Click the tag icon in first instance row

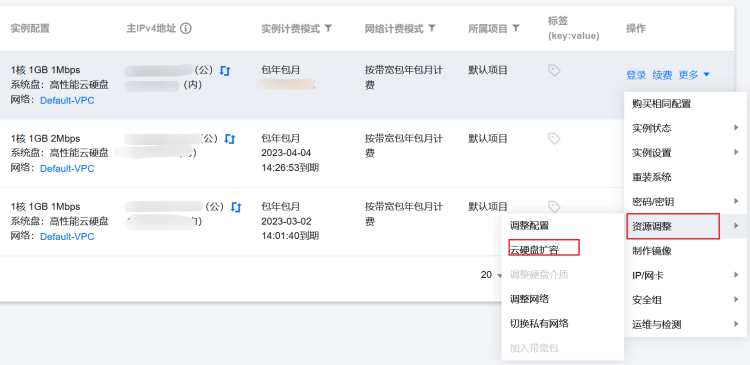554,71
